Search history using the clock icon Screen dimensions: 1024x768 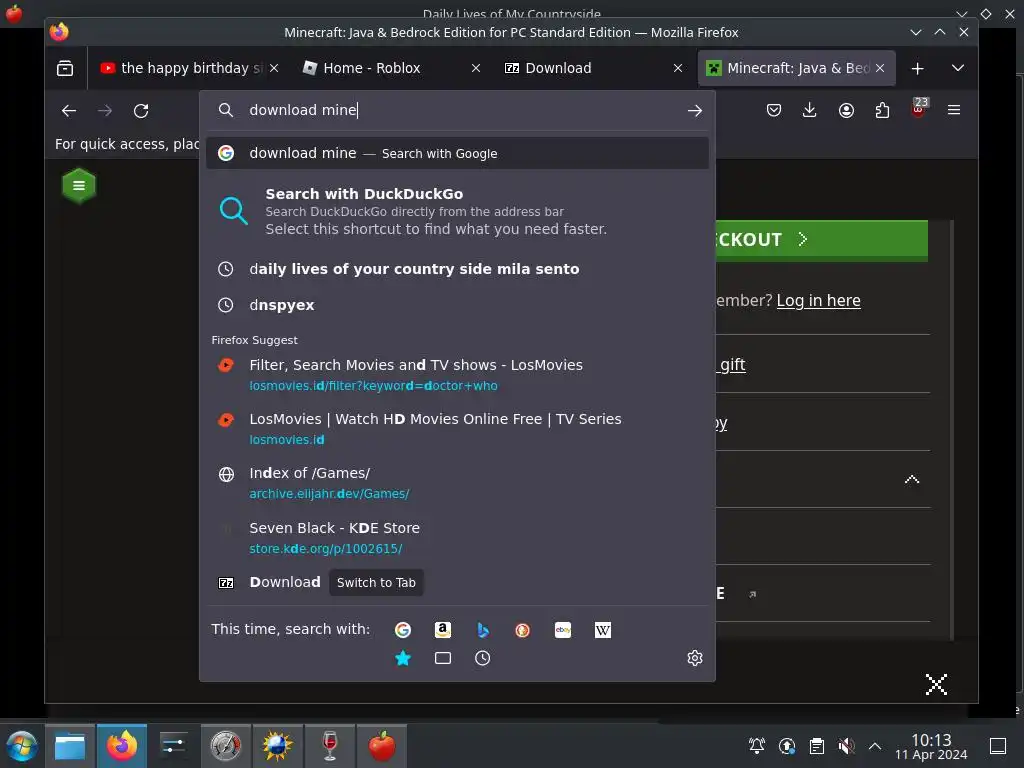[x=483, y=658]
